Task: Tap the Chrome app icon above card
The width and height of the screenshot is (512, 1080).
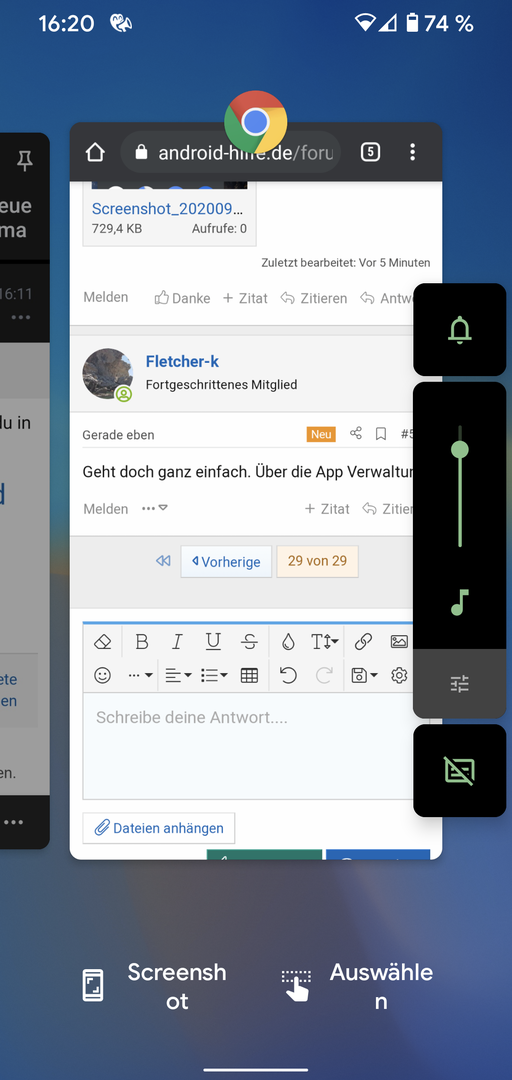Action: [x=256, y=122]
